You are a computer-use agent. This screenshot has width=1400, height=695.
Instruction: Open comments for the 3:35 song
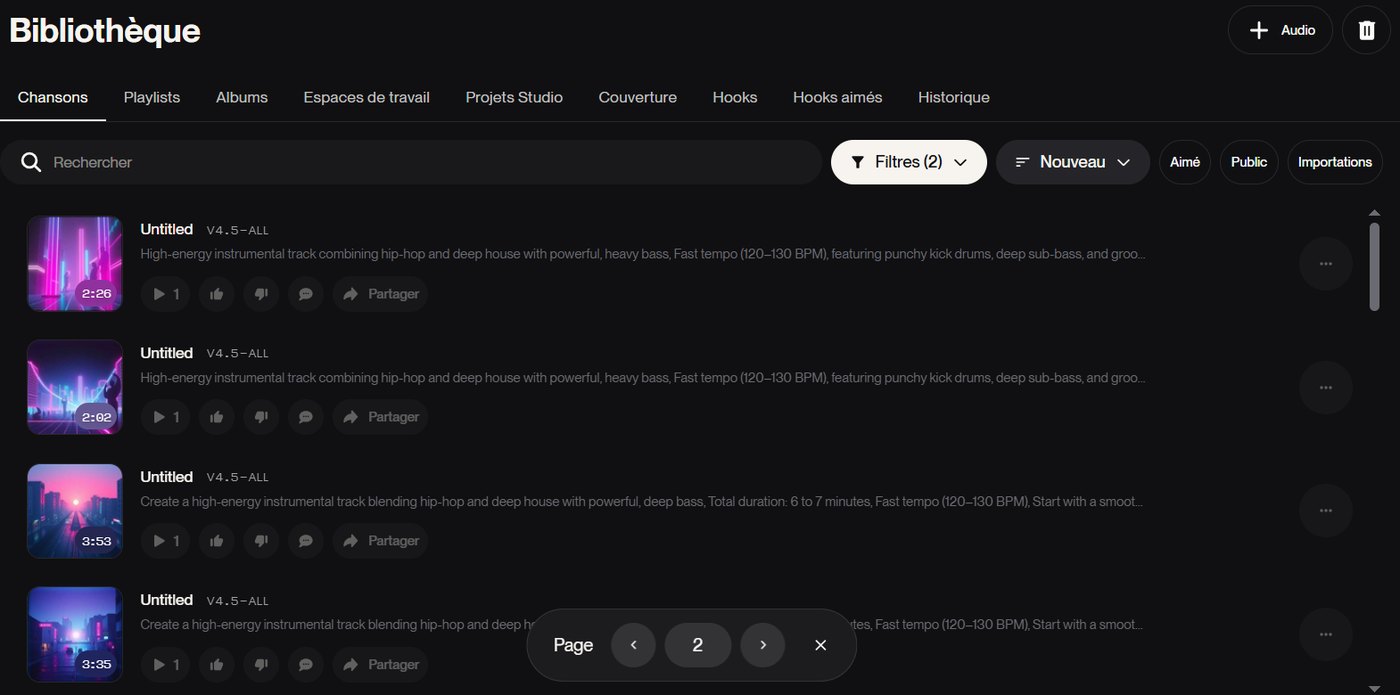[x=306, y=664]
